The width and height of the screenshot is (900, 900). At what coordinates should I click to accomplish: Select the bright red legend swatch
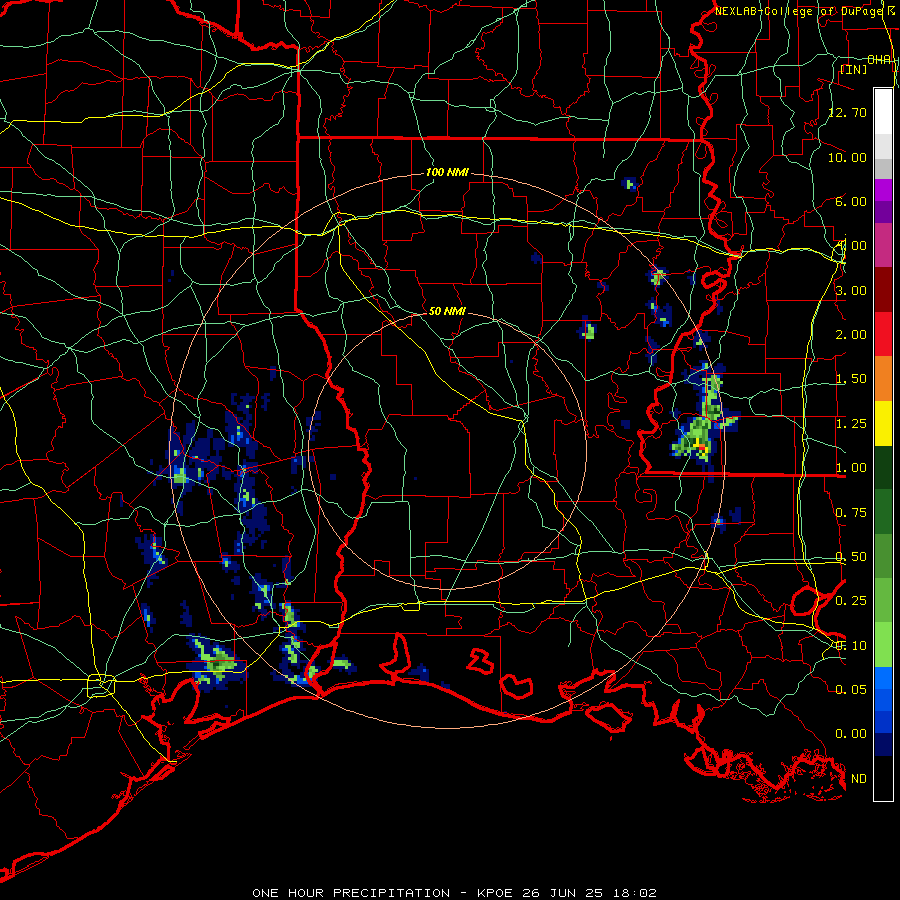(883, 335)
